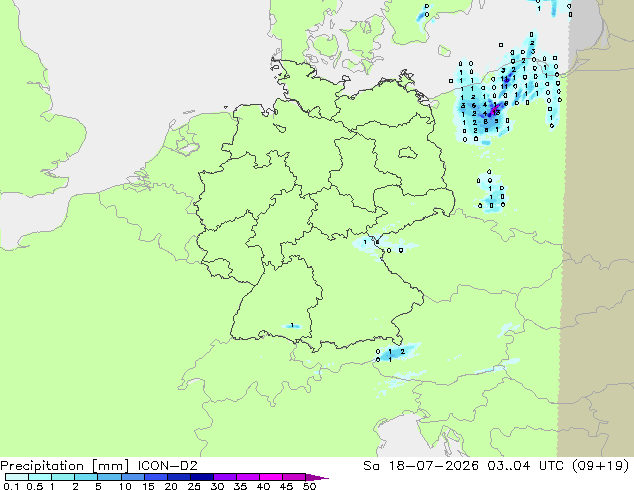Click the "Precipitation [mm]" title text

[65, 466]
